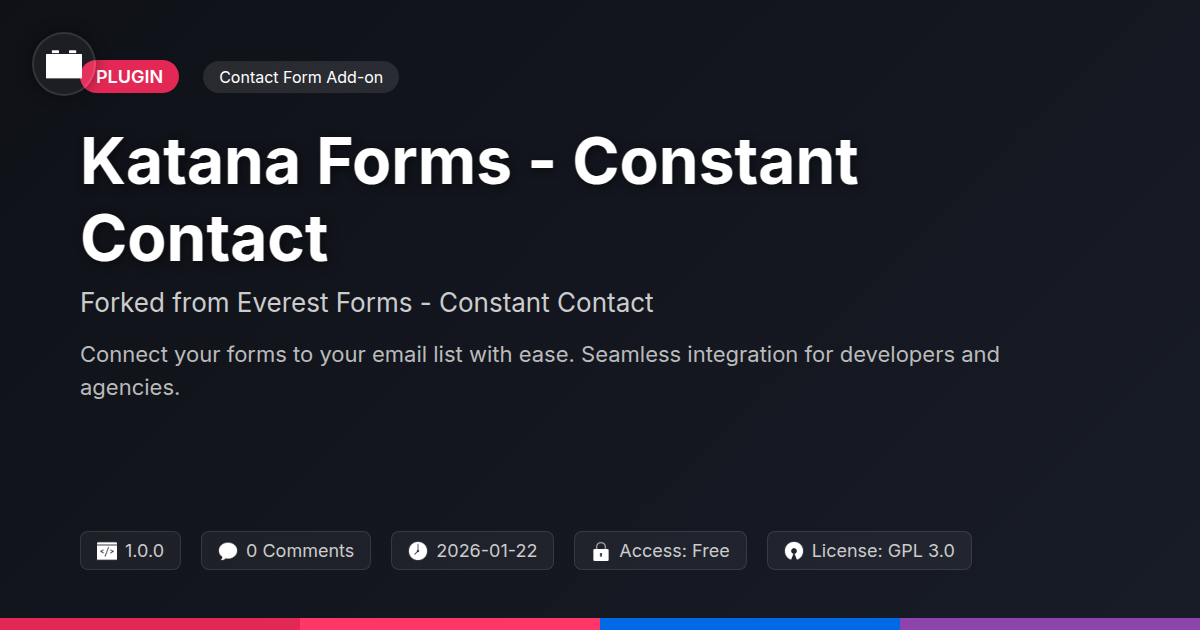Select the Access: Free label text
Screen dimensions: 1200x630
point(674,551)
